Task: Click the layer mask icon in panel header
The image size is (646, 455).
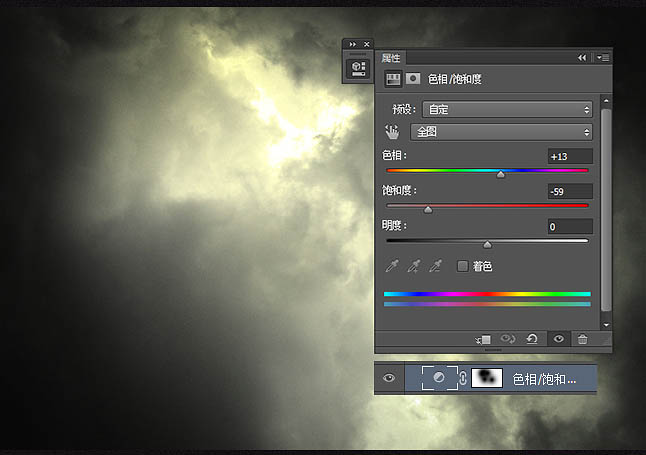Action: [412, 78]
